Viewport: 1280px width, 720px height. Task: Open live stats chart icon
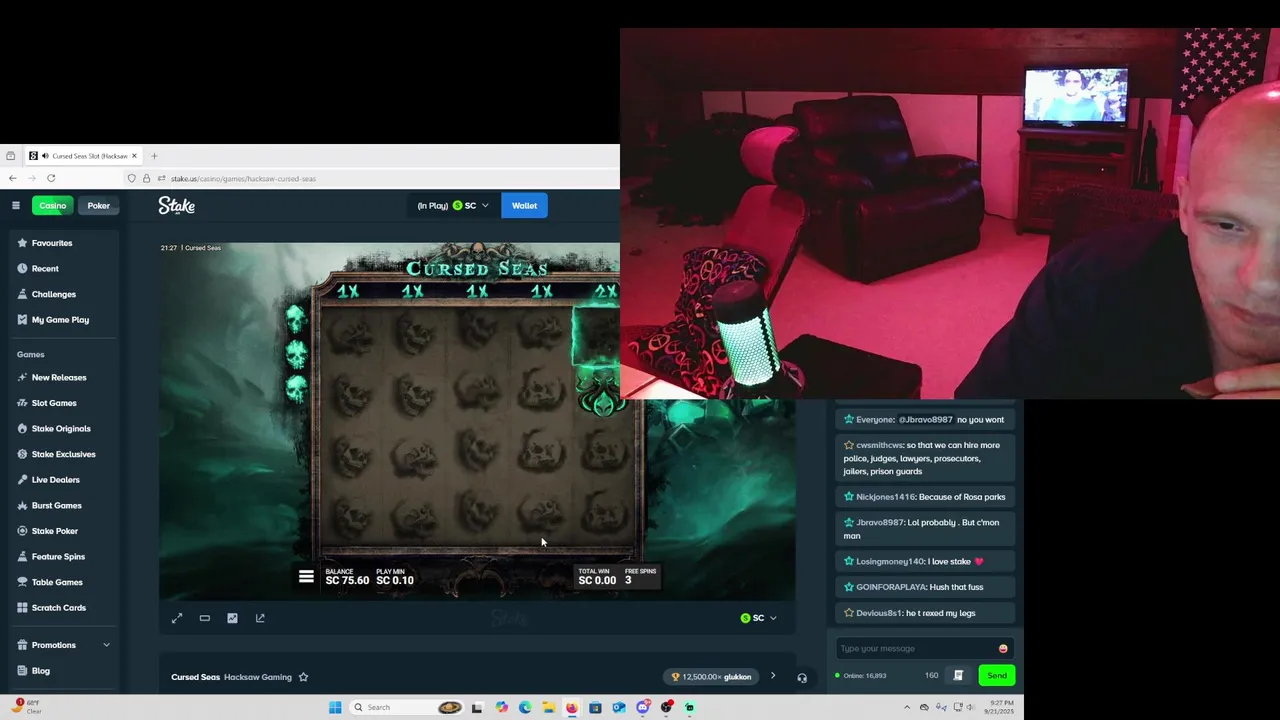tap(232, 618)
